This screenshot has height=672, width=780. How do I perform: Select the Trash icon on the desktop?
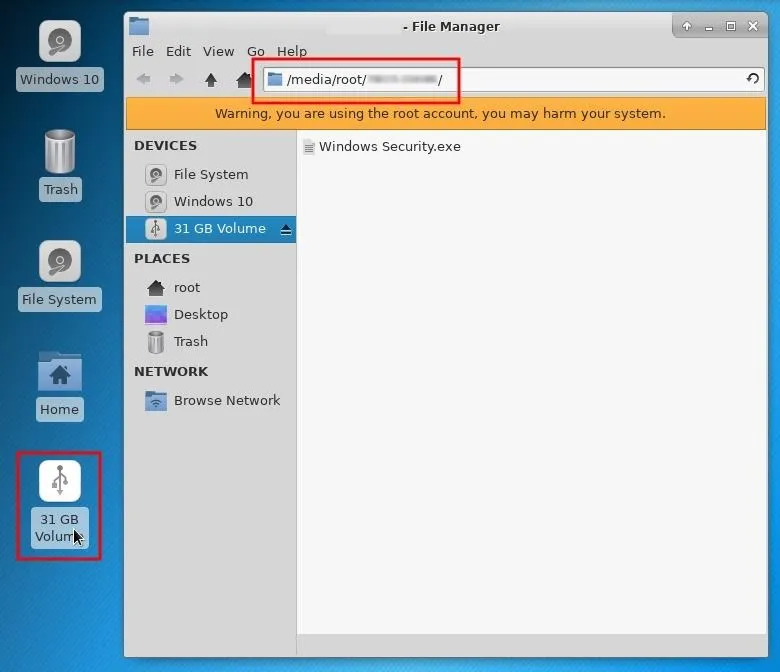[60, 151]
